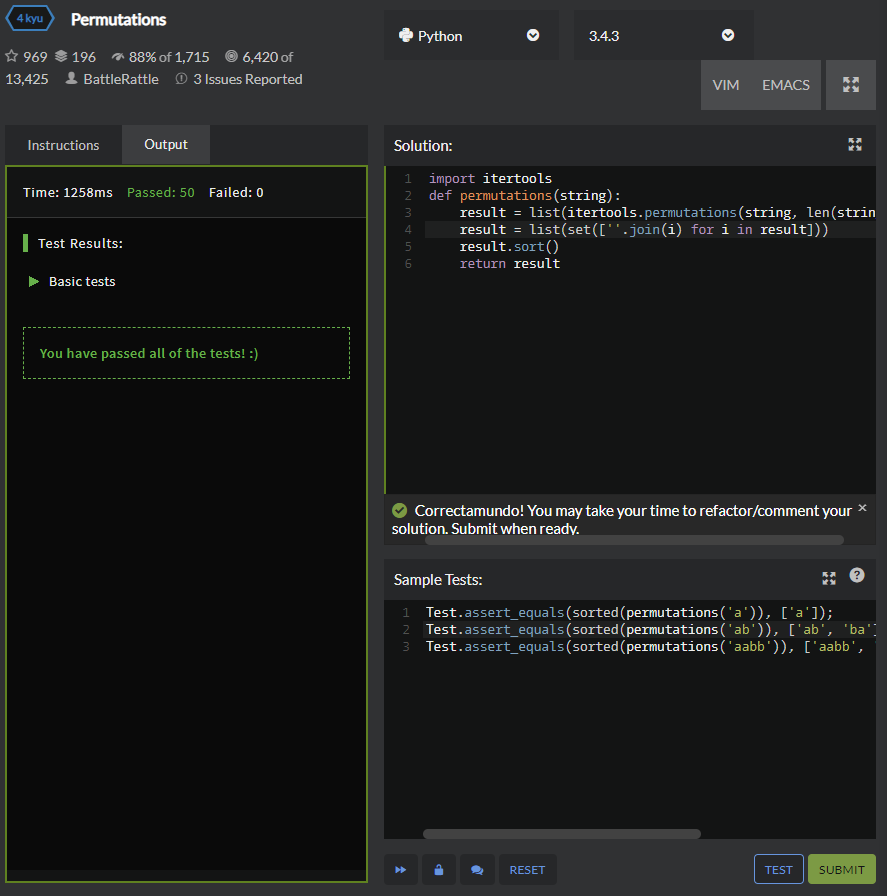Click sample test line with 'aabb'
Screen dimensions: 887x896
[x=650, y=646]
